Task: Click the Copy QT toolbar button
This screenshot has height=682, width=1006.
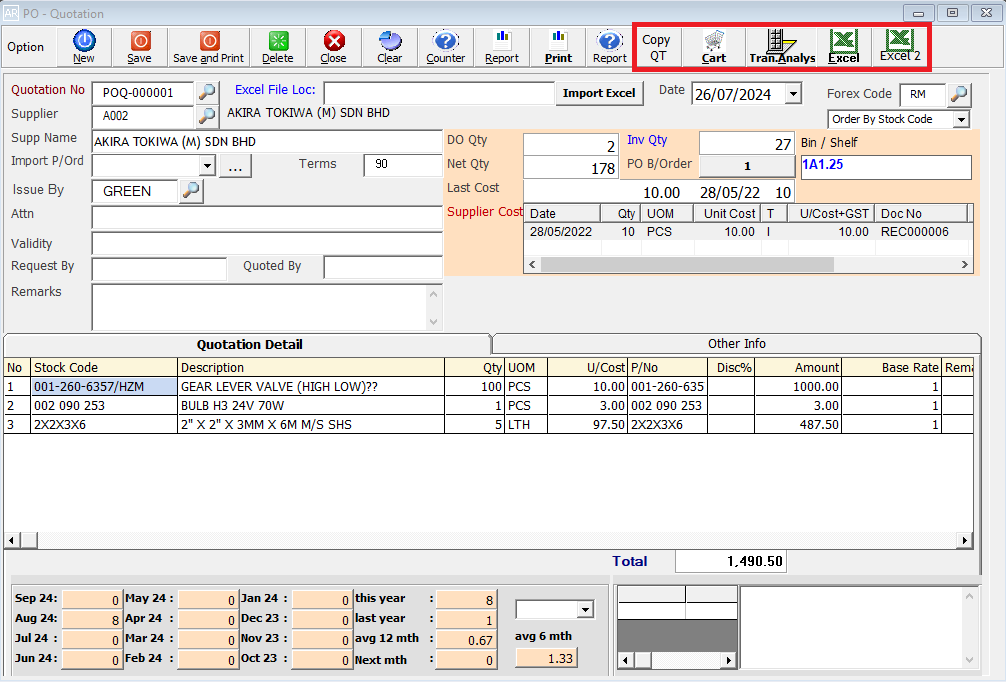Action: tap(656, 47)
